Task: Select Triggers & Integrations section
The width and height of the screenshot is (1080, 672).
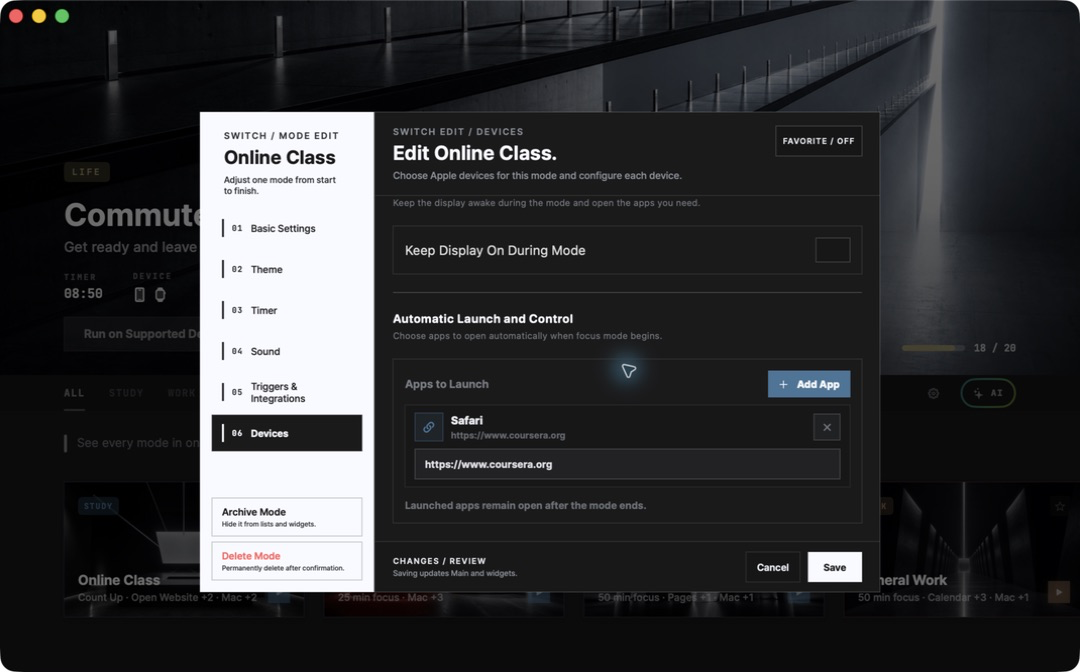Action: (287, 392)
